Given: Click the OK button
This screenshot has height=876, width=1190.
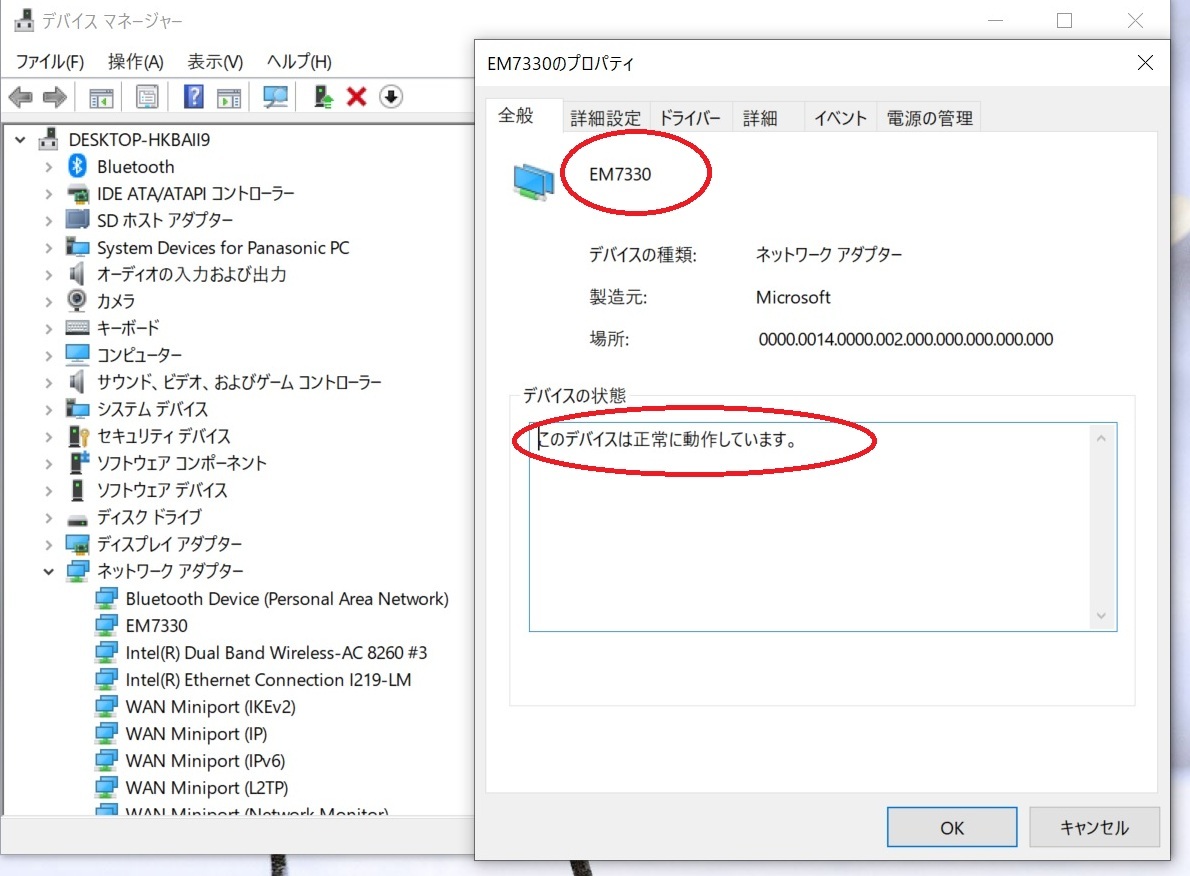Looking at the screenshot, I should coord(952,827).
